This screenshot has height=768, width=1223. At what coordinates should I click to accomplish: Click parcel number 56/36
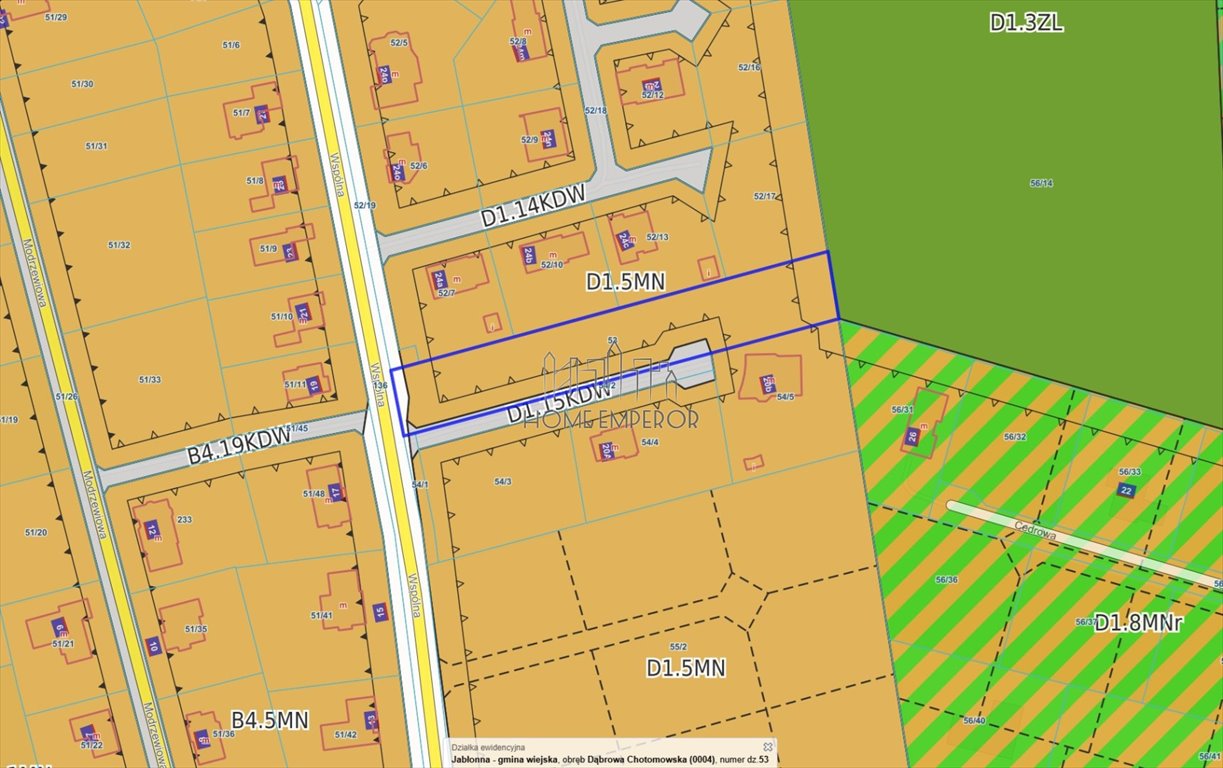pos(946,580)
